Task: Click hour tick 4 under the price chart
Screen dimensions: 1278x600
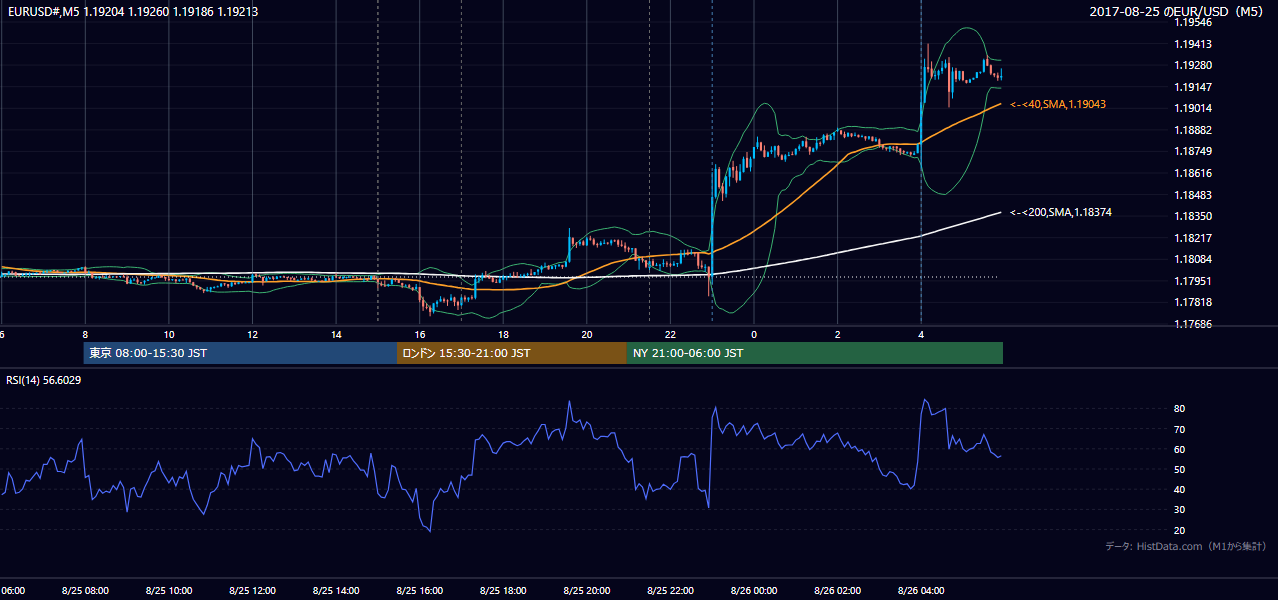Action: pyautogui.click(x=920, y=334)
